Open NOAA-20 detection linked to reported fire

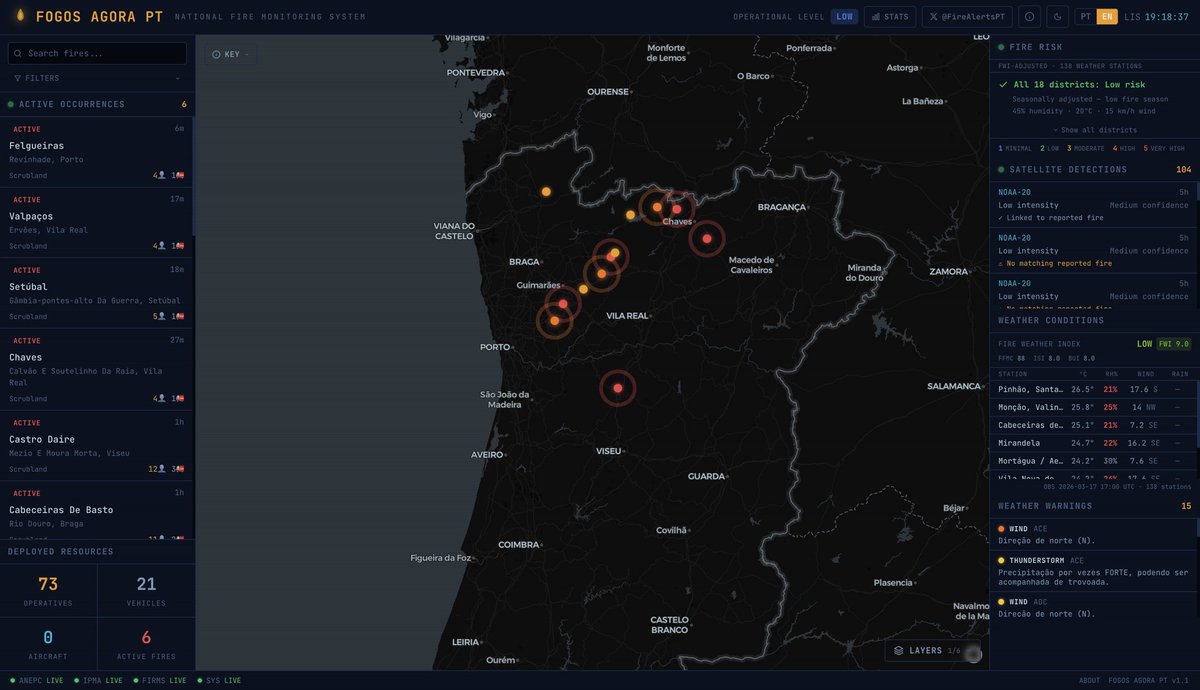point(1094,204)
